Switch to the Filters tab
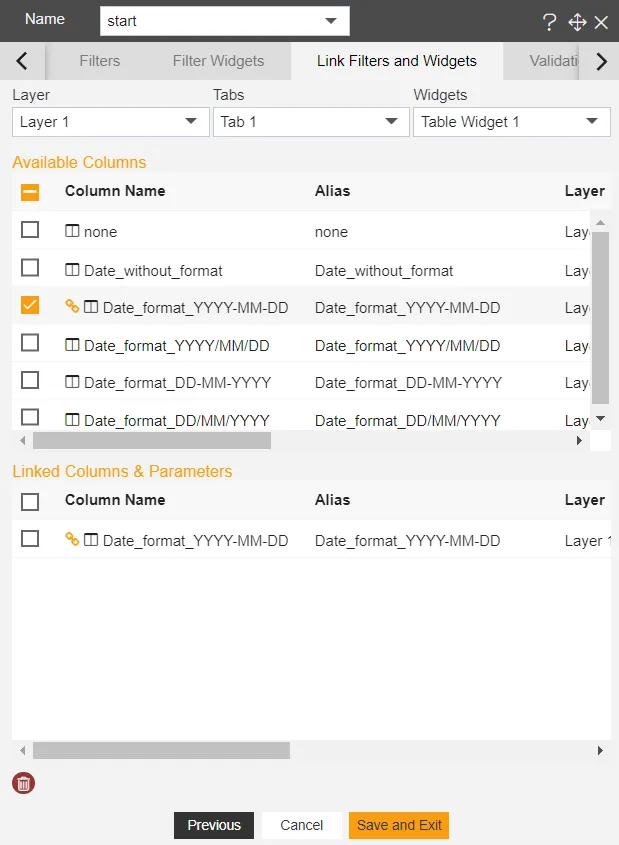619x845 pixels. 100,61
